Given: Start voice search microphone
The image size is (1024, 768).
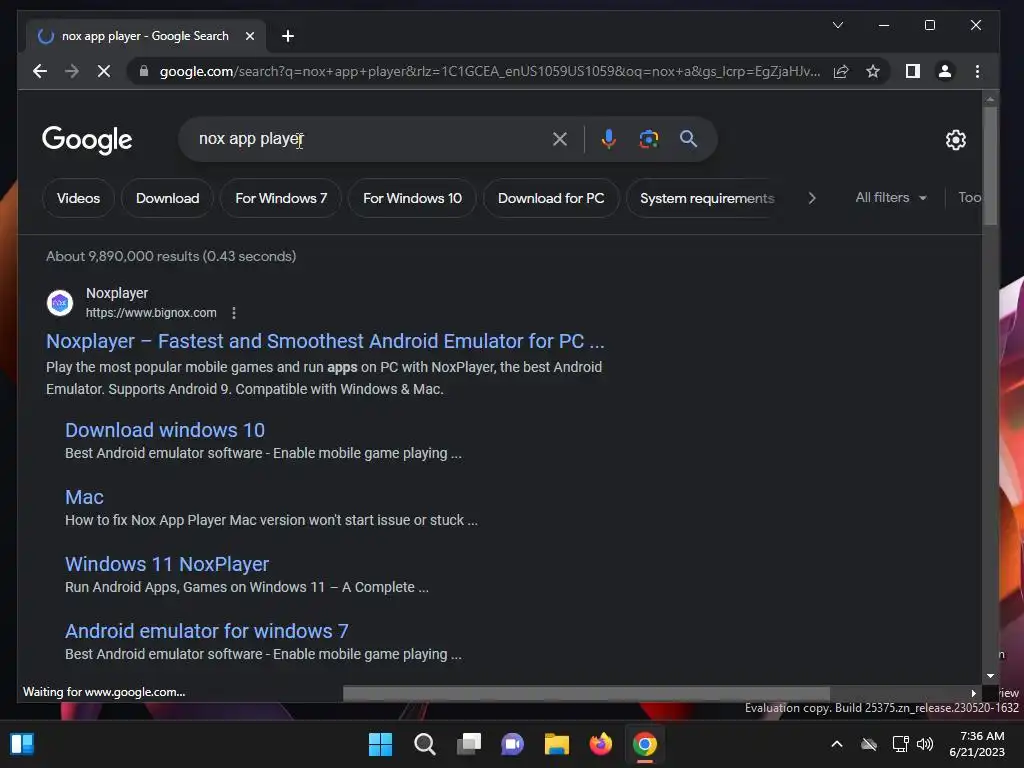Looking at the screenshot, I should [609, 139].
